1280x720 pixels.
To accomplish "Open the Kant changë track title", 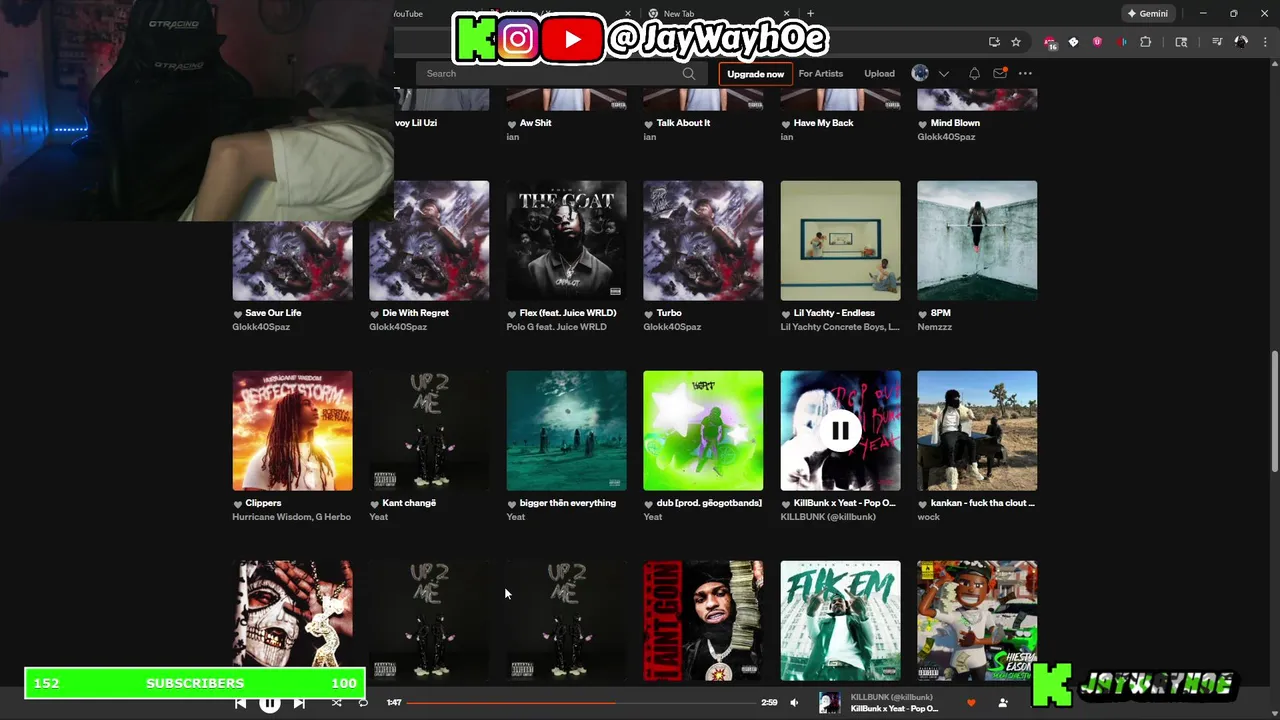I will tap(409, 503).
